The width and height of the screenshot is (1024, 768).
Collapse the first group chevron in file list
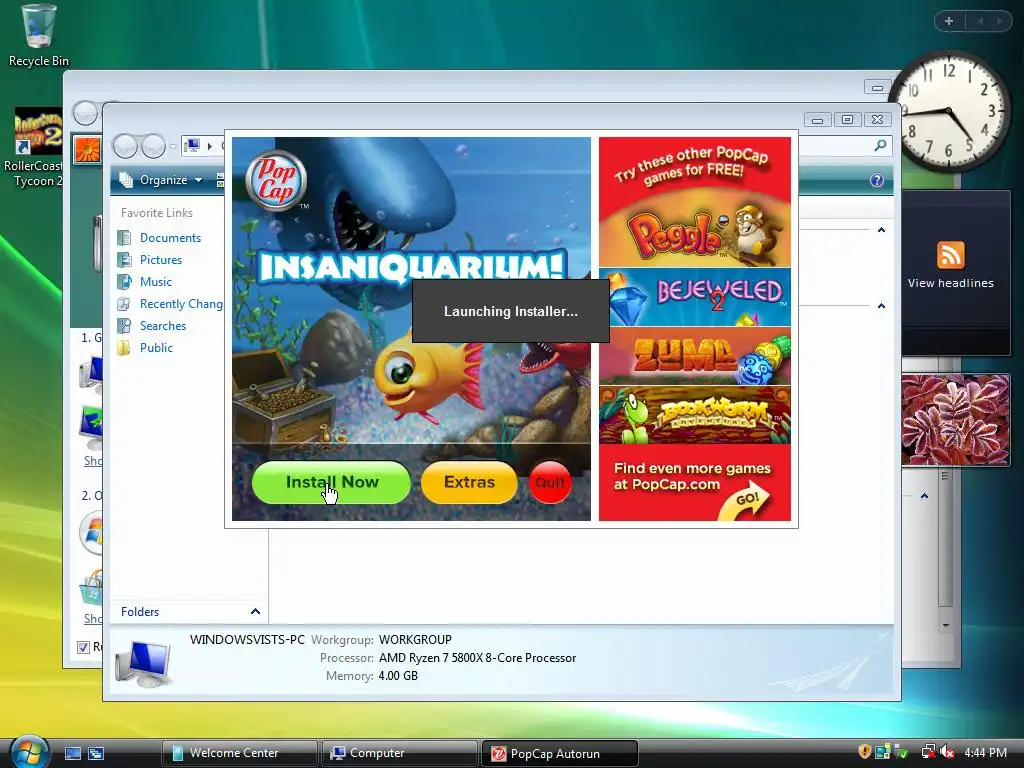point(881,230)
